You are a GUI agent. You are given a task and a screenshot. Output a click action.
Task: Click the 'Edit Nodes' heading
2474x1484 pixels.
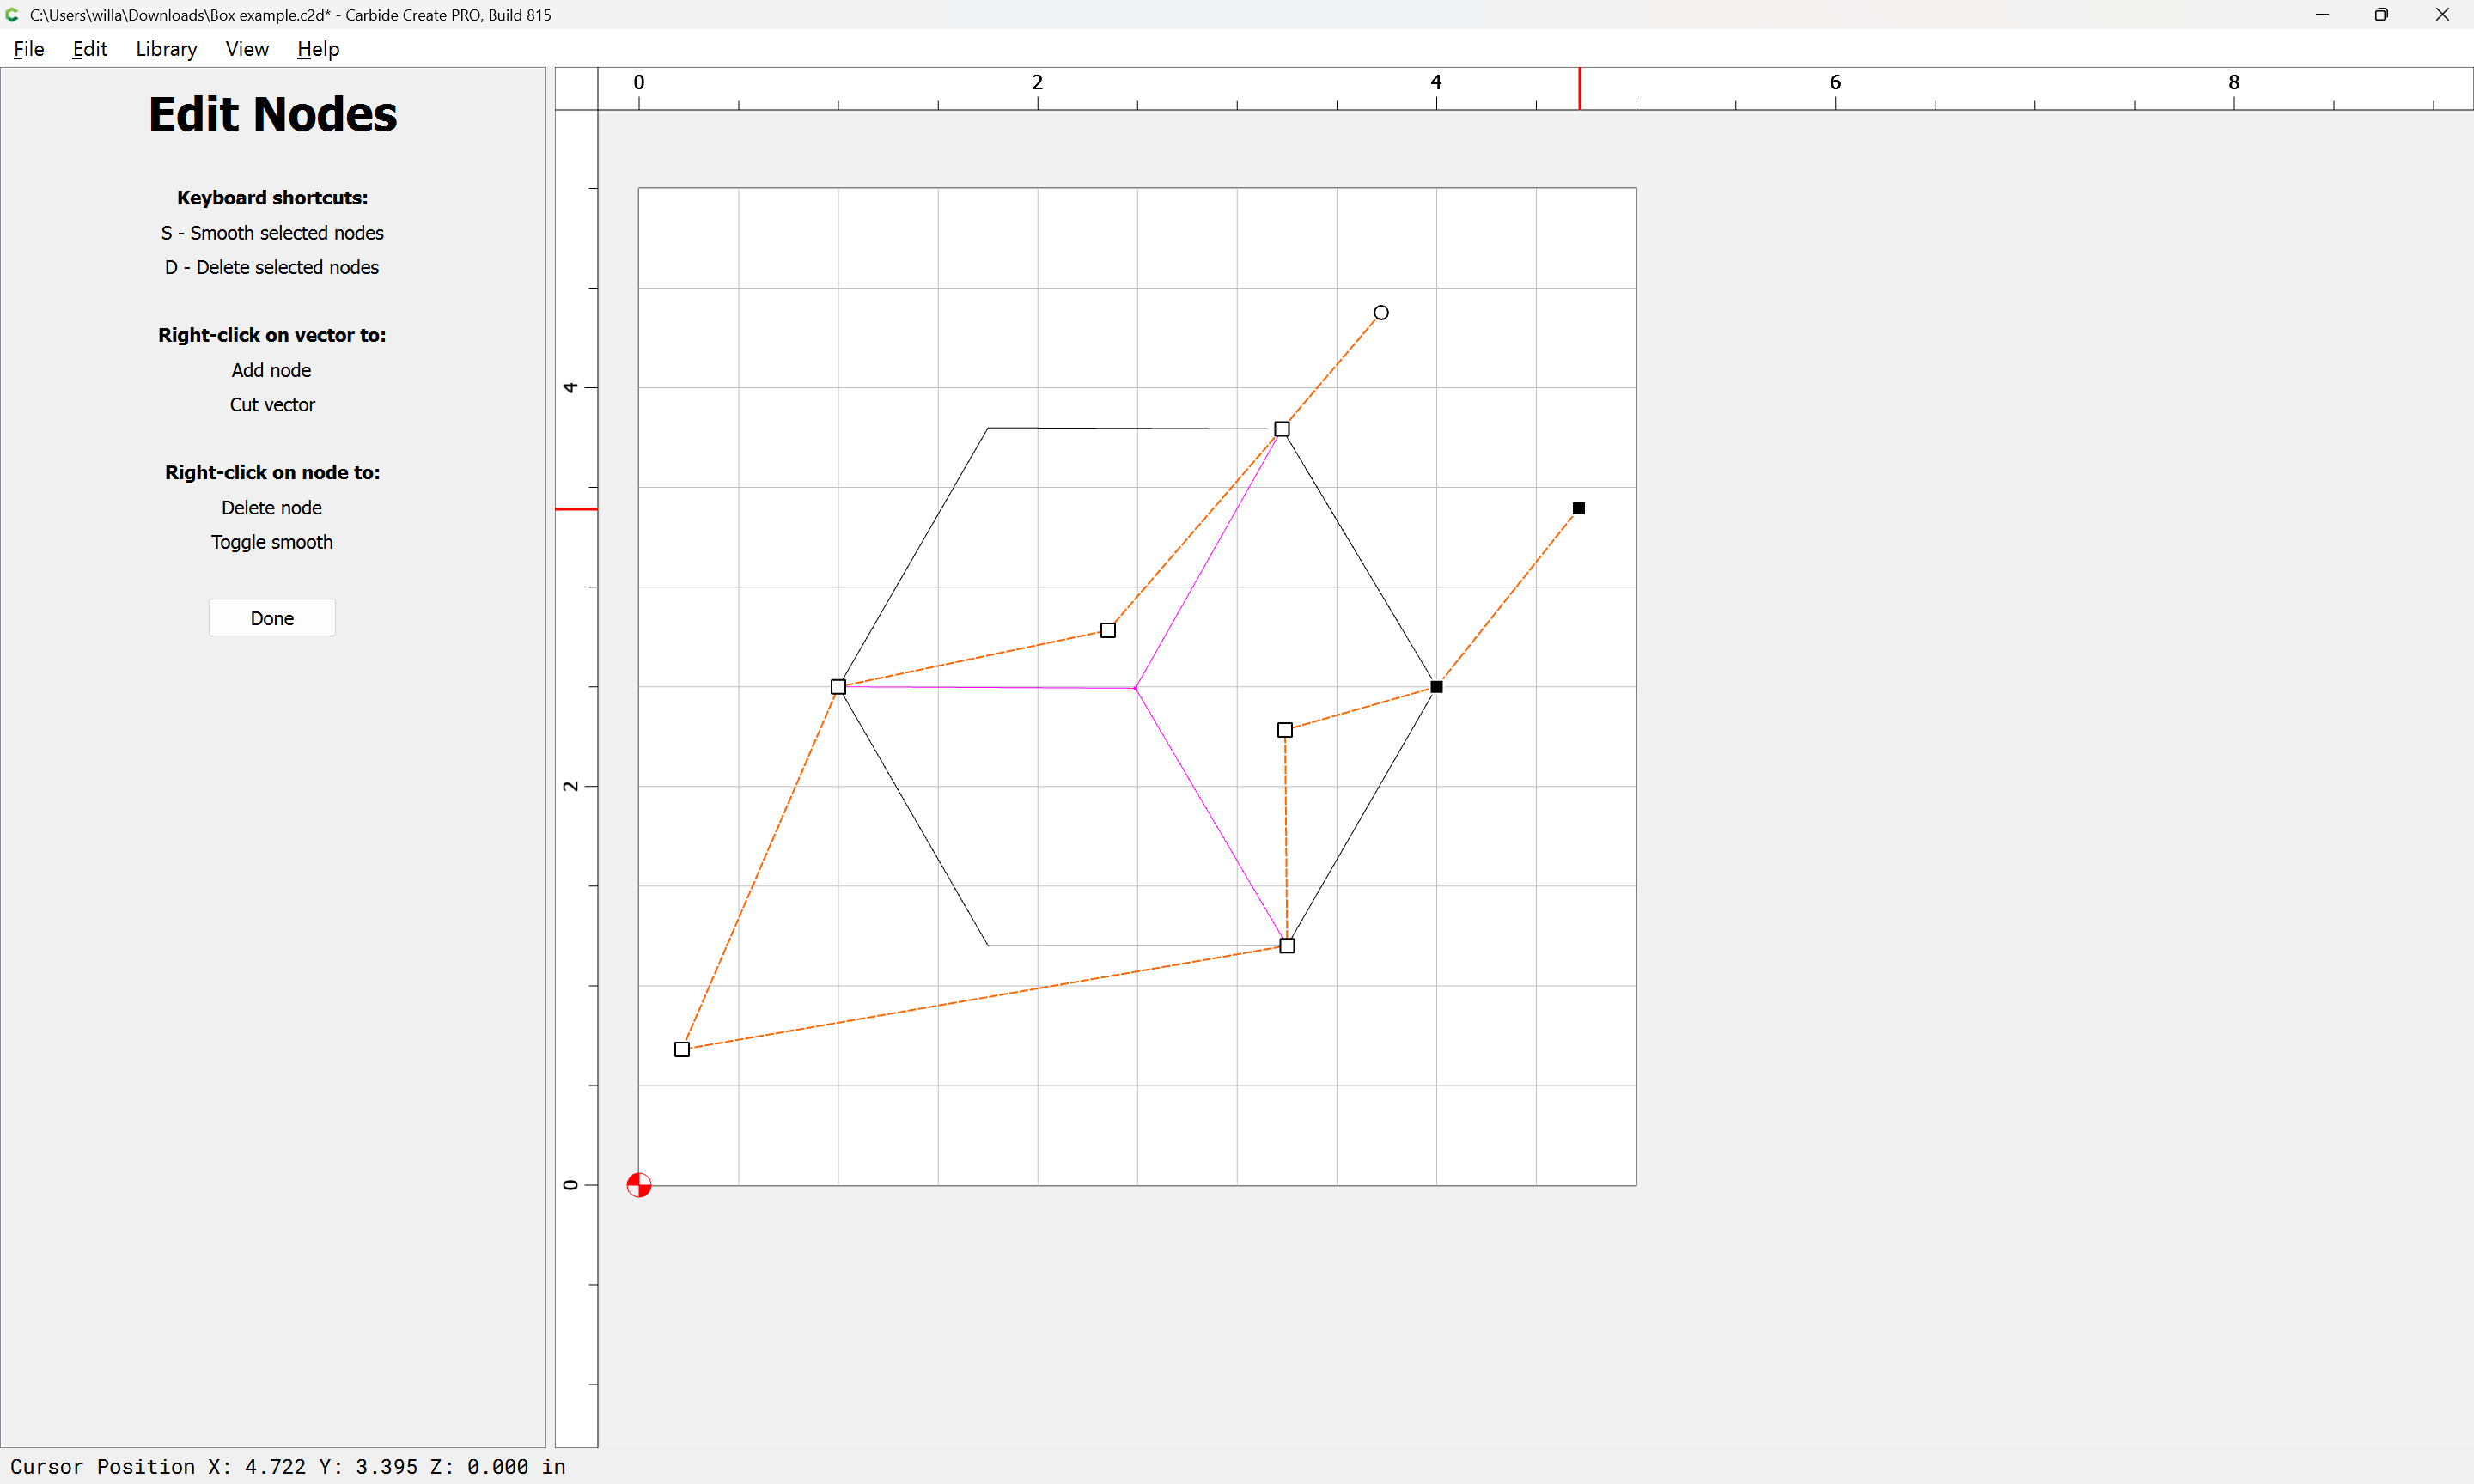pos(272,114)
